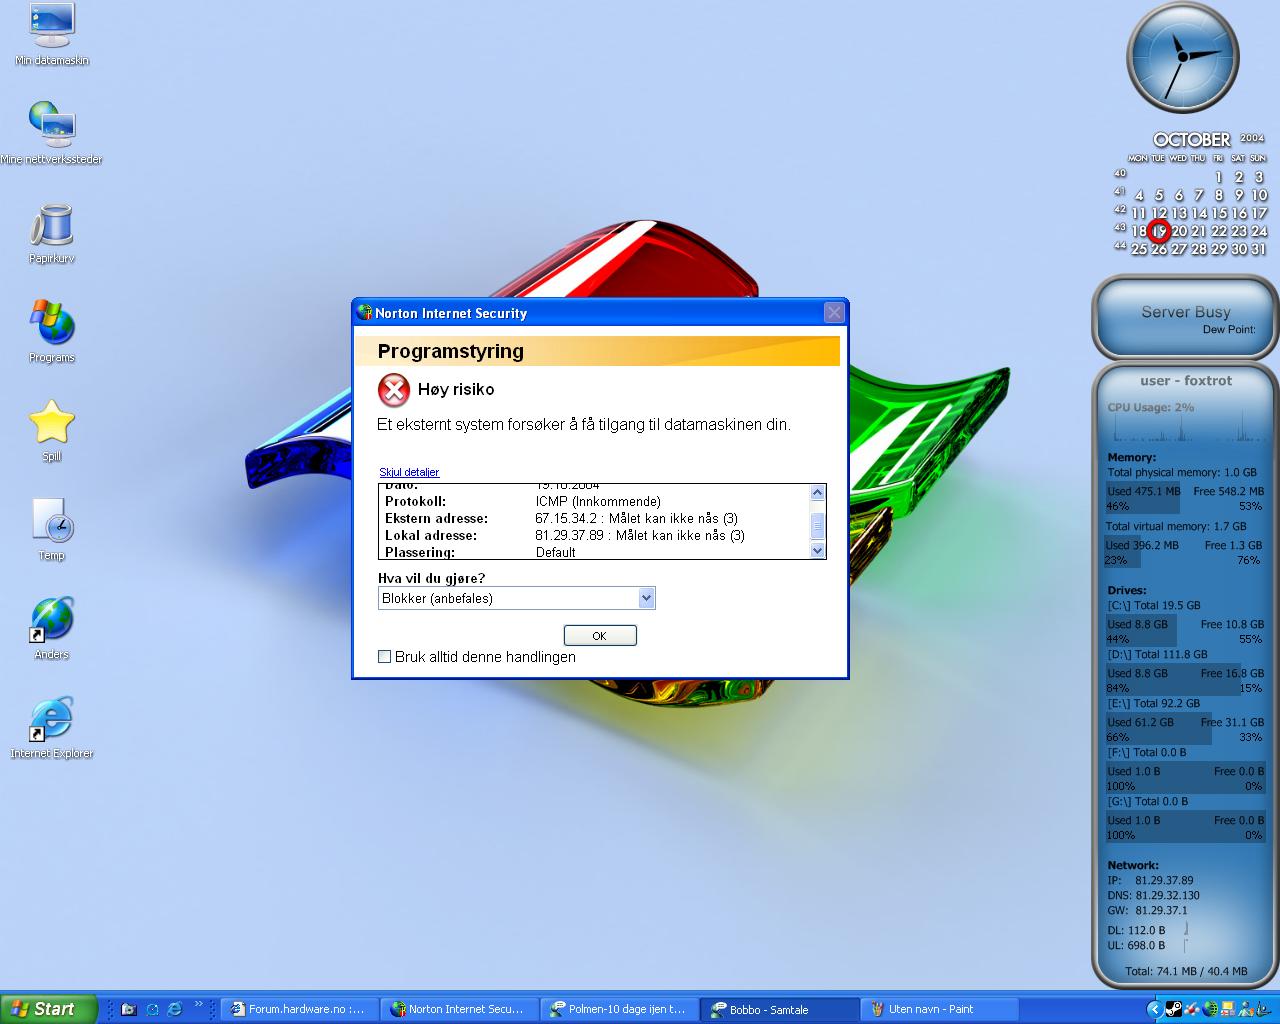Click 'Total virtual memory: 1.7 GB' text
This screenshot has width=1280, height=1024.
[x=1177, y=526]
